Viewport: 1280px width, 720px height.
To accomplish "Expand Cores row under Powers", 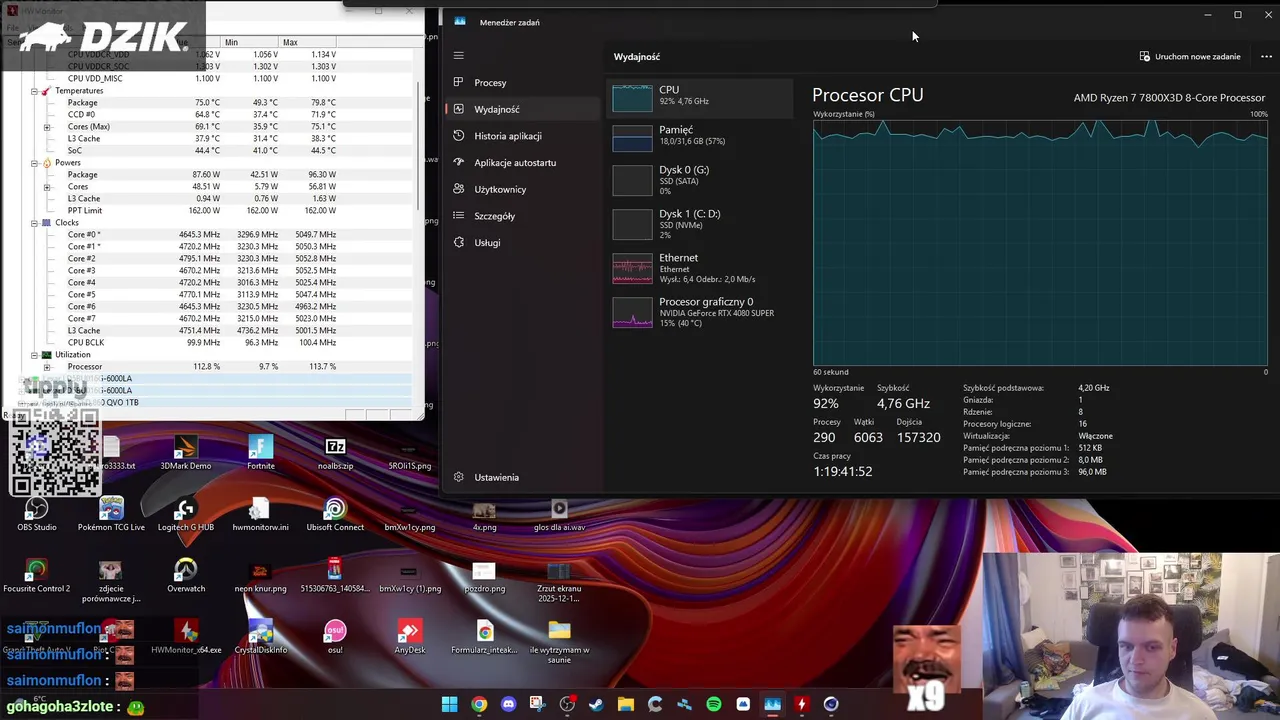I will tap(47, 187).
